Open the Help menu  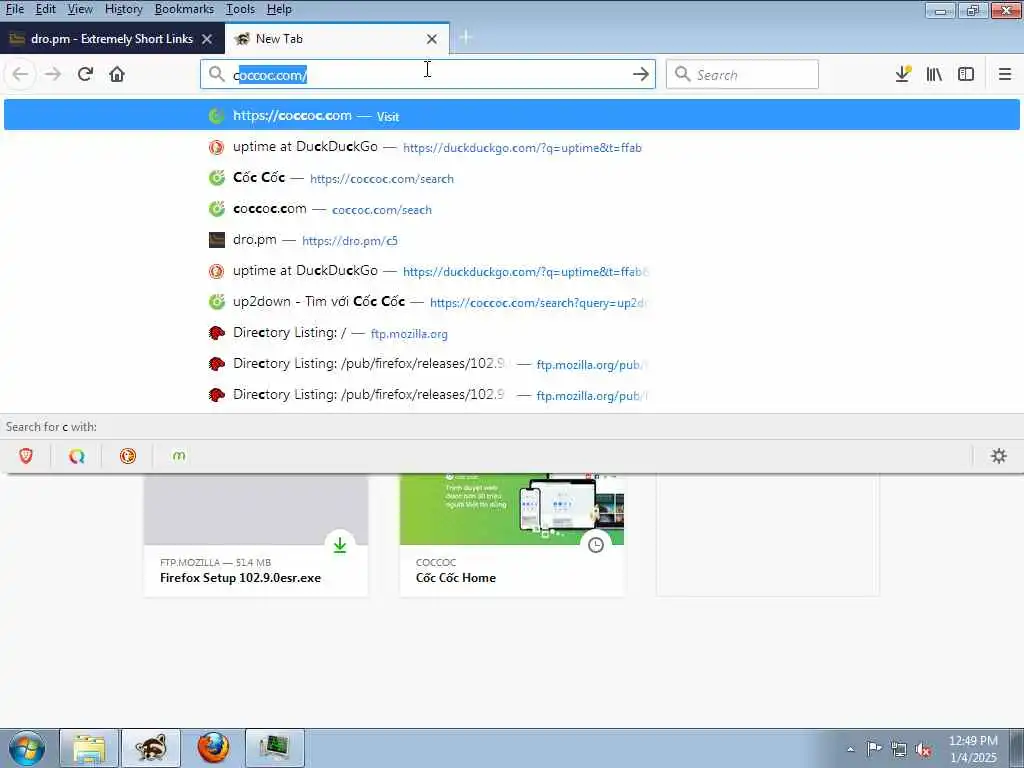tap(279, 9)
